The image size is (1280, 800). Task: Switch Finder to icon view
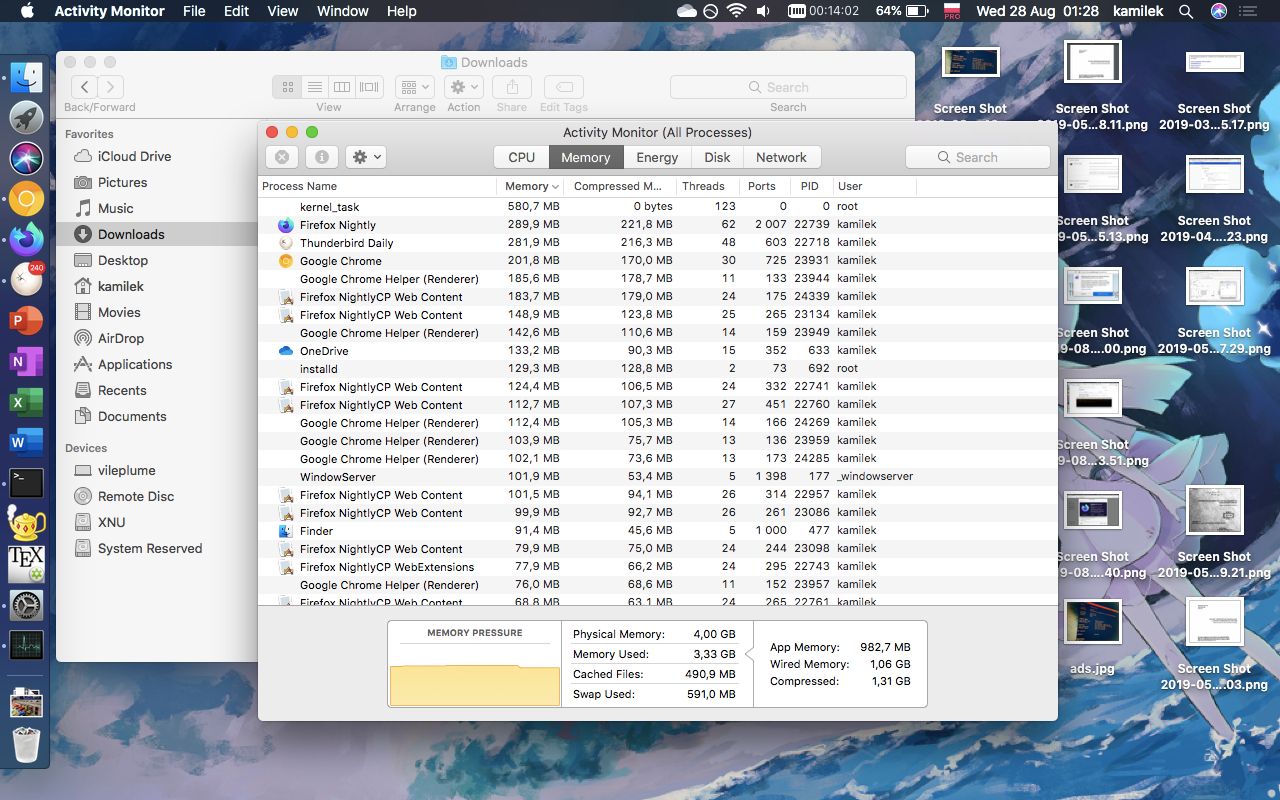coord(288,88)
